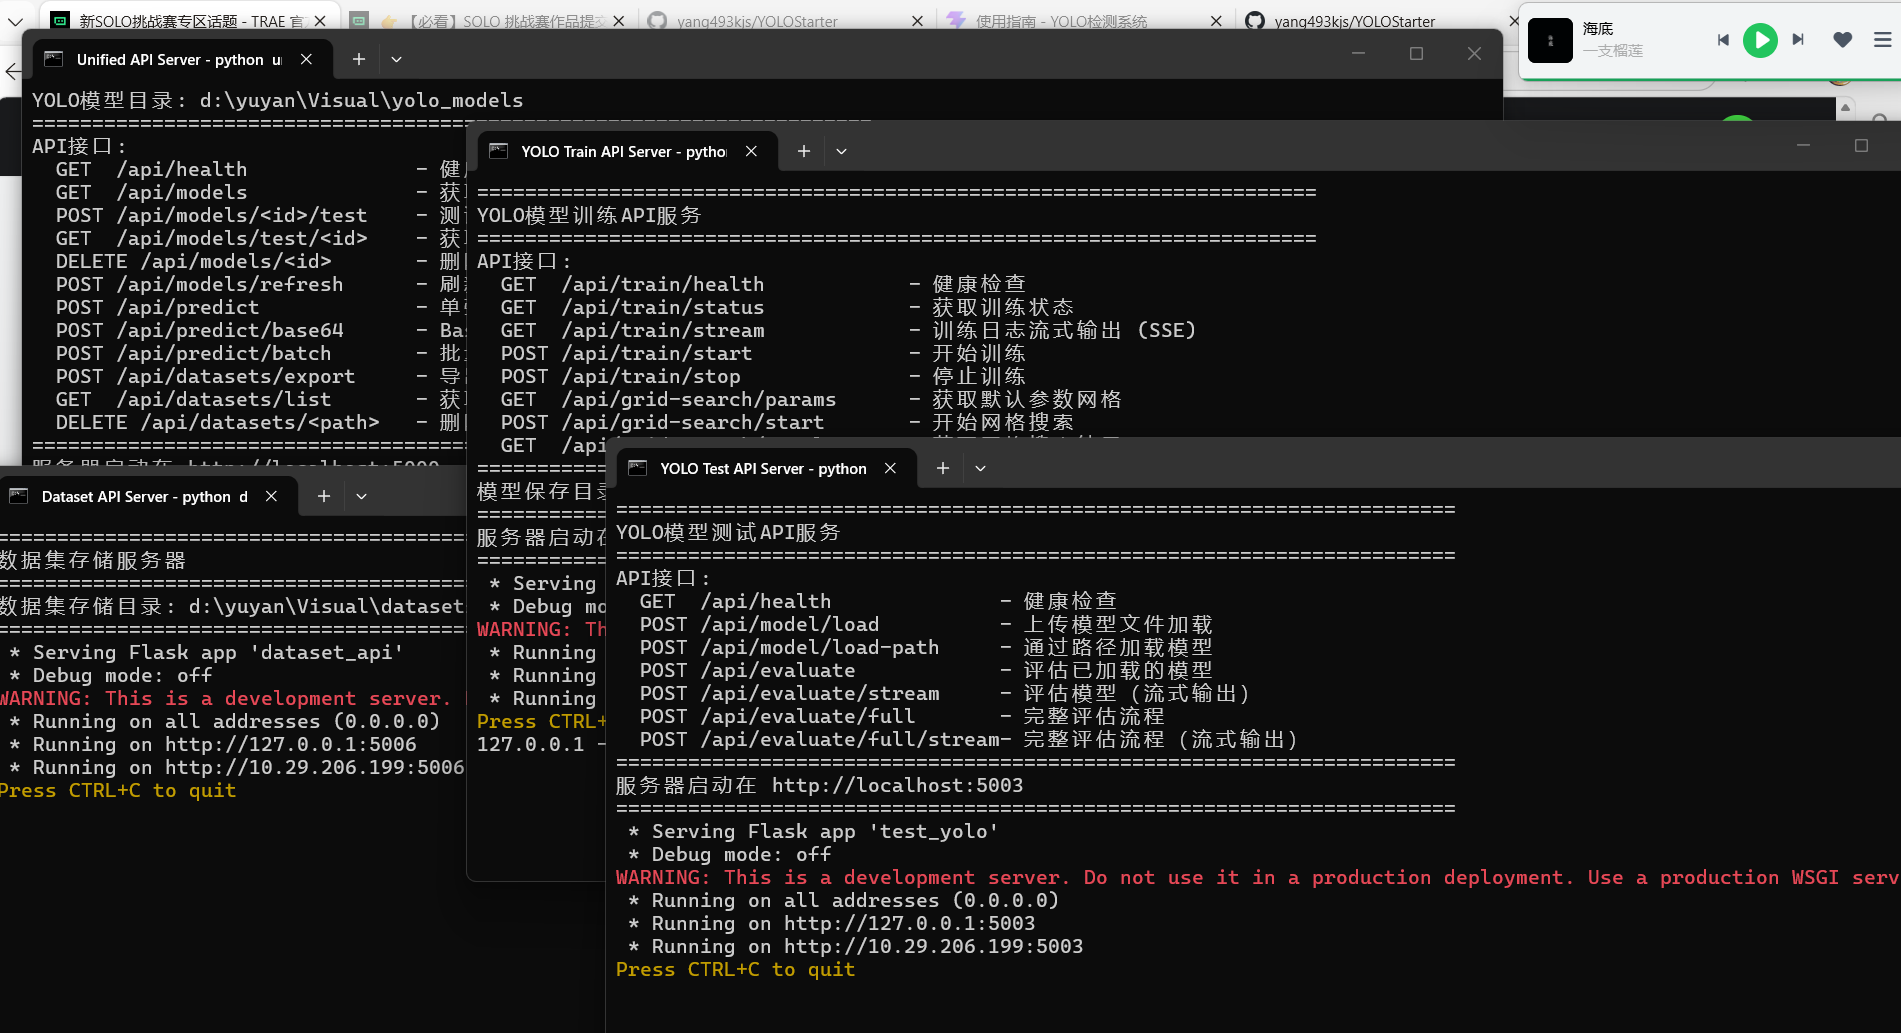Open tab dropdown in Dataset API Server window
This screenshot has width=1901, height=1033.
pos(361,496)
